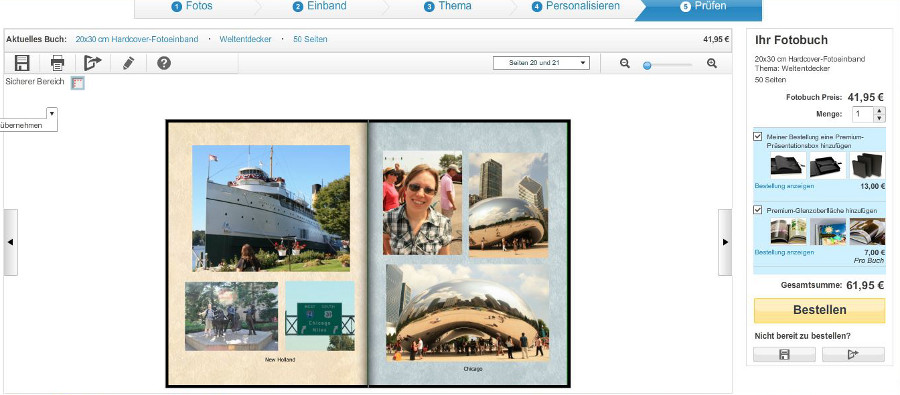900x395 pixels.
Task: Go to the Thema step tab
Action: [448, 6]
